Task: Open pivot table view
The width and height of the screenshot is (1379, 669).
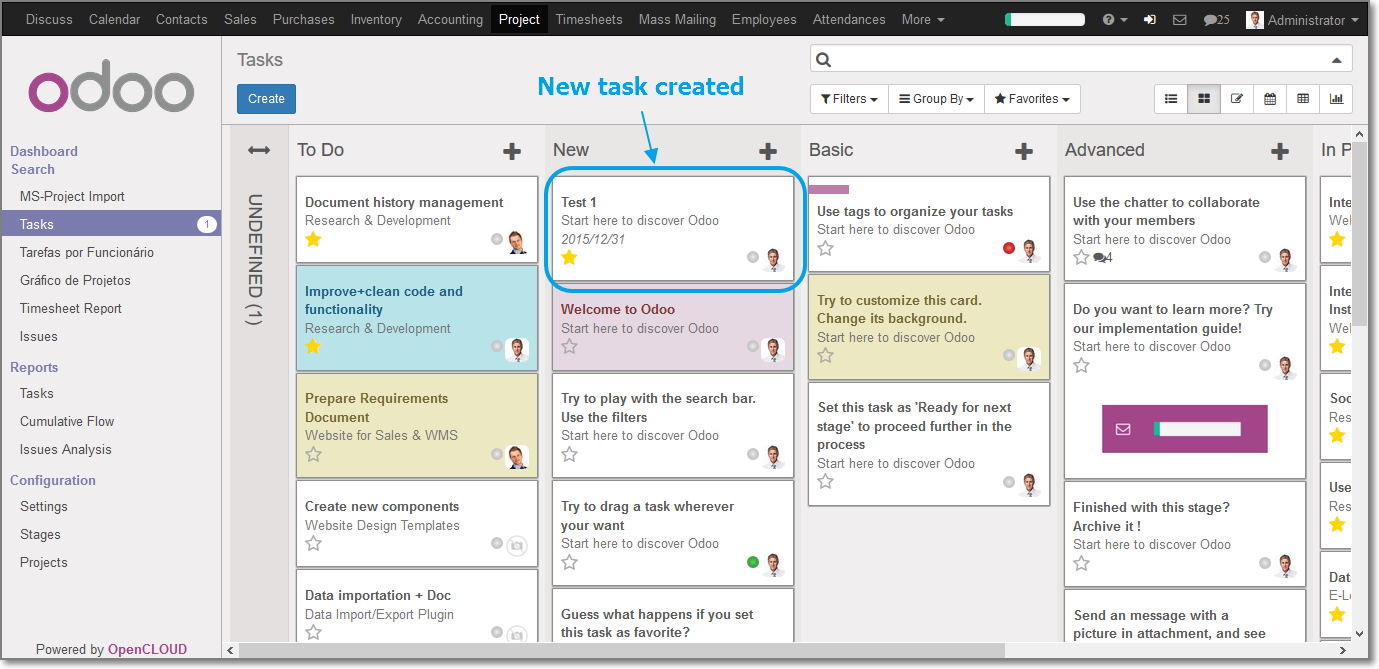Action: [1303, 99]
